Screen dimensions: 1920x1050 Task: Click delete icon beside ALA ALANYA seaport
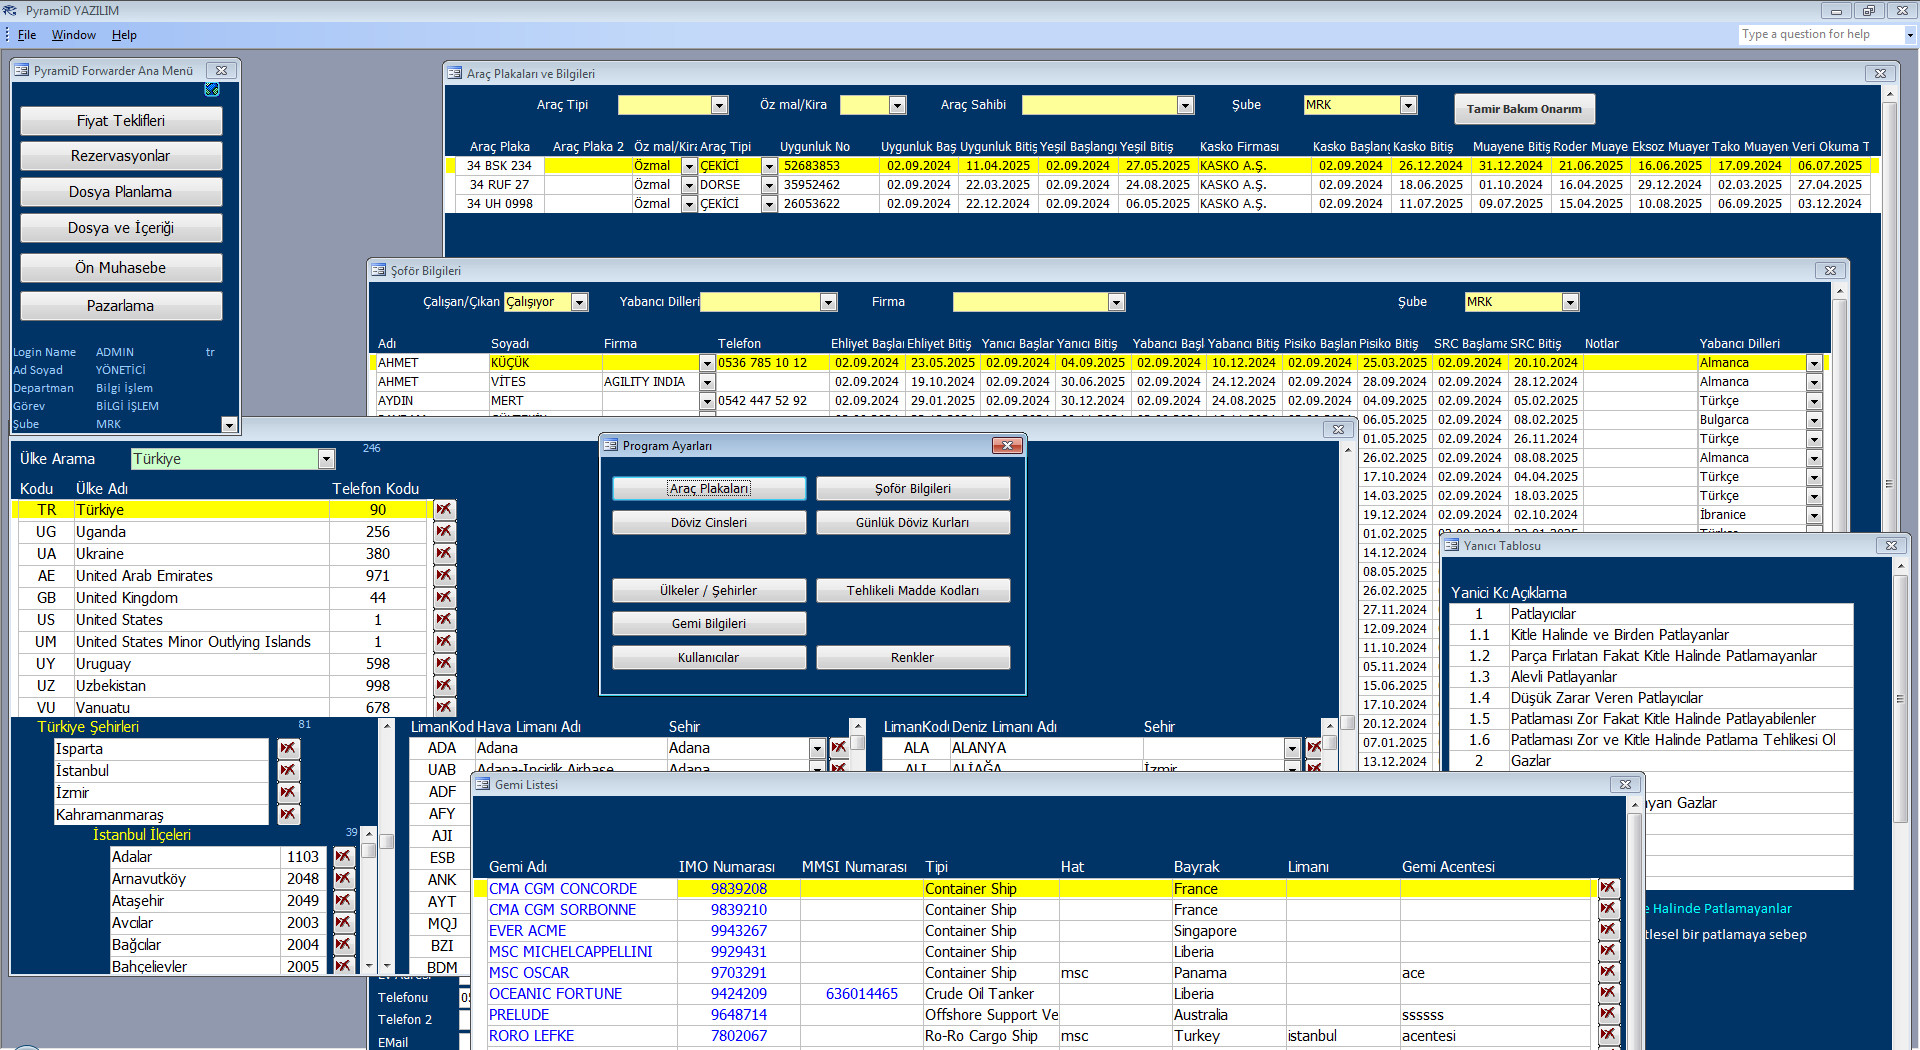(x=1314, y=748)
